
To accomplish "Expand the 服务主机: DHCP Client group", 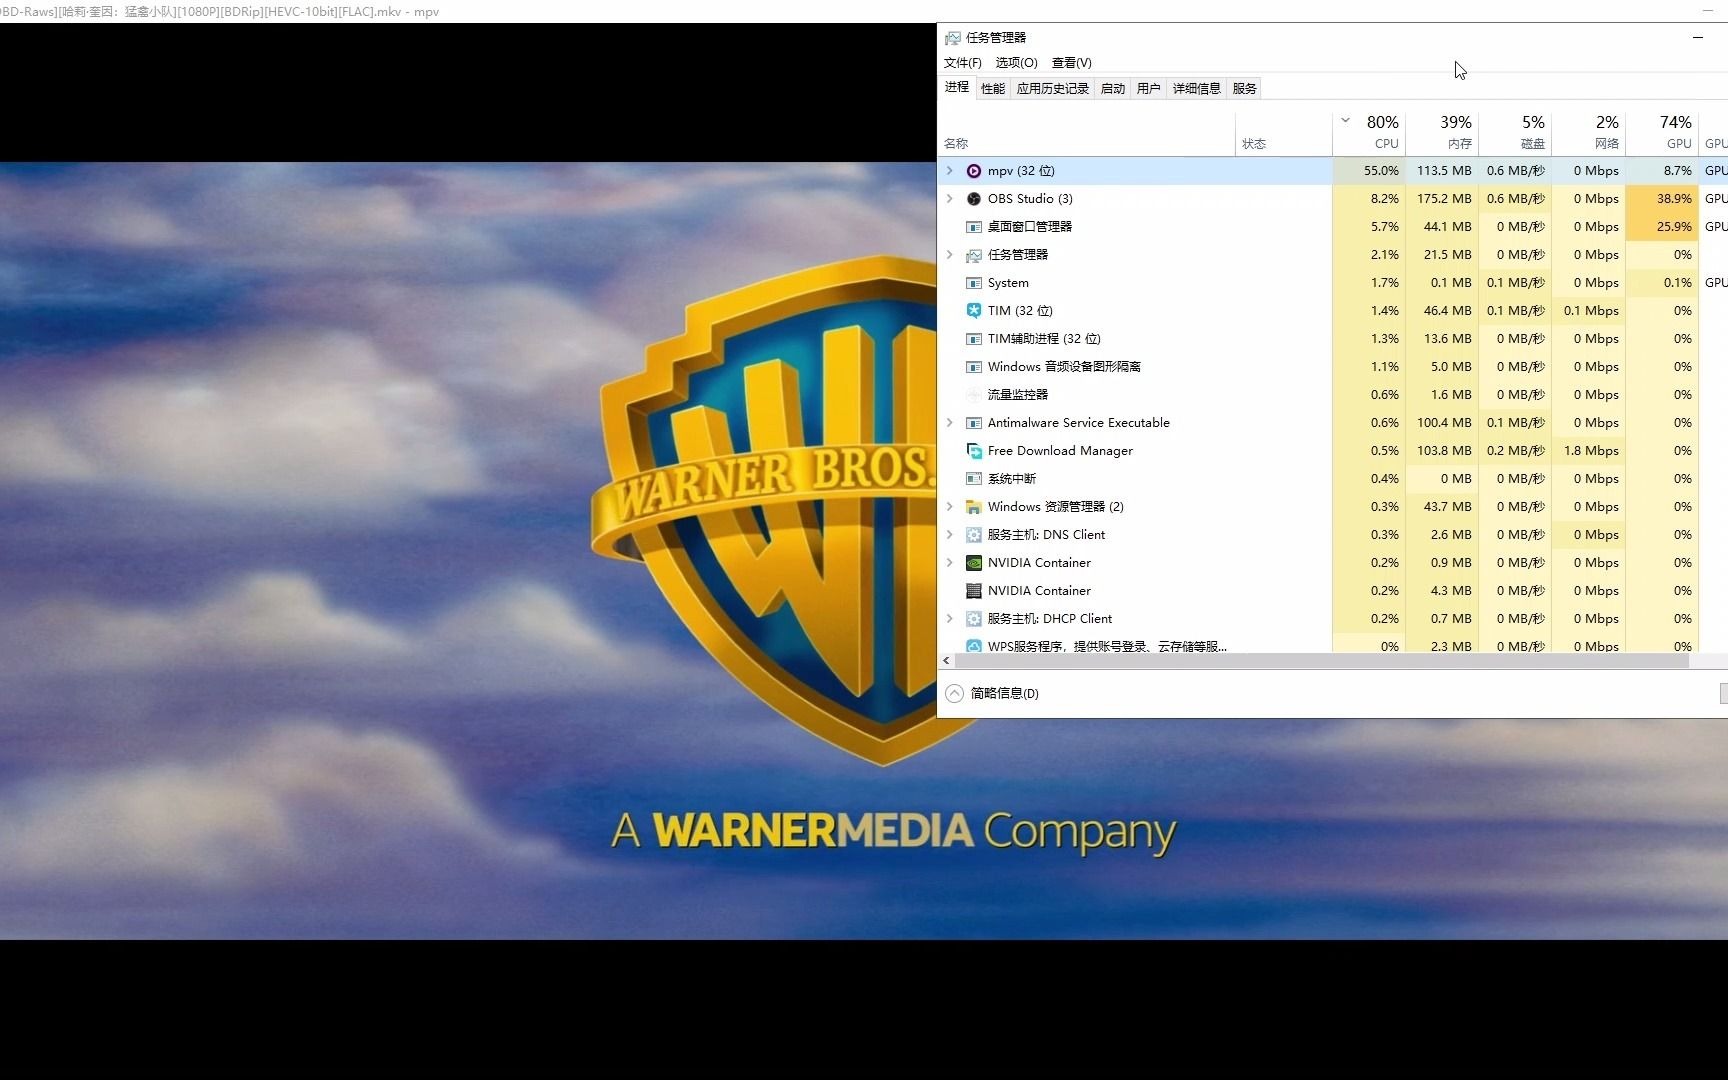I will click(x=949, y=619).
